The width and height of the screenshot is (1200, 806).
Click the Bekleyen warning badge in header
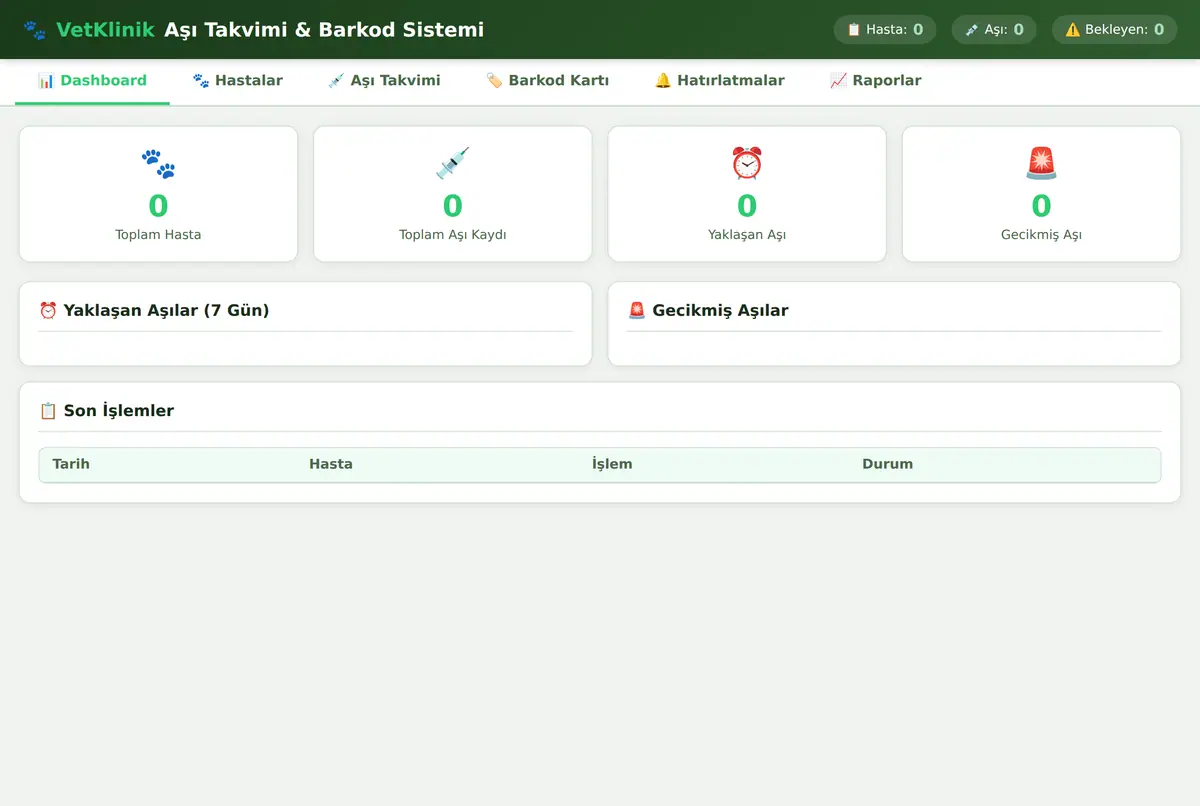1114,30
